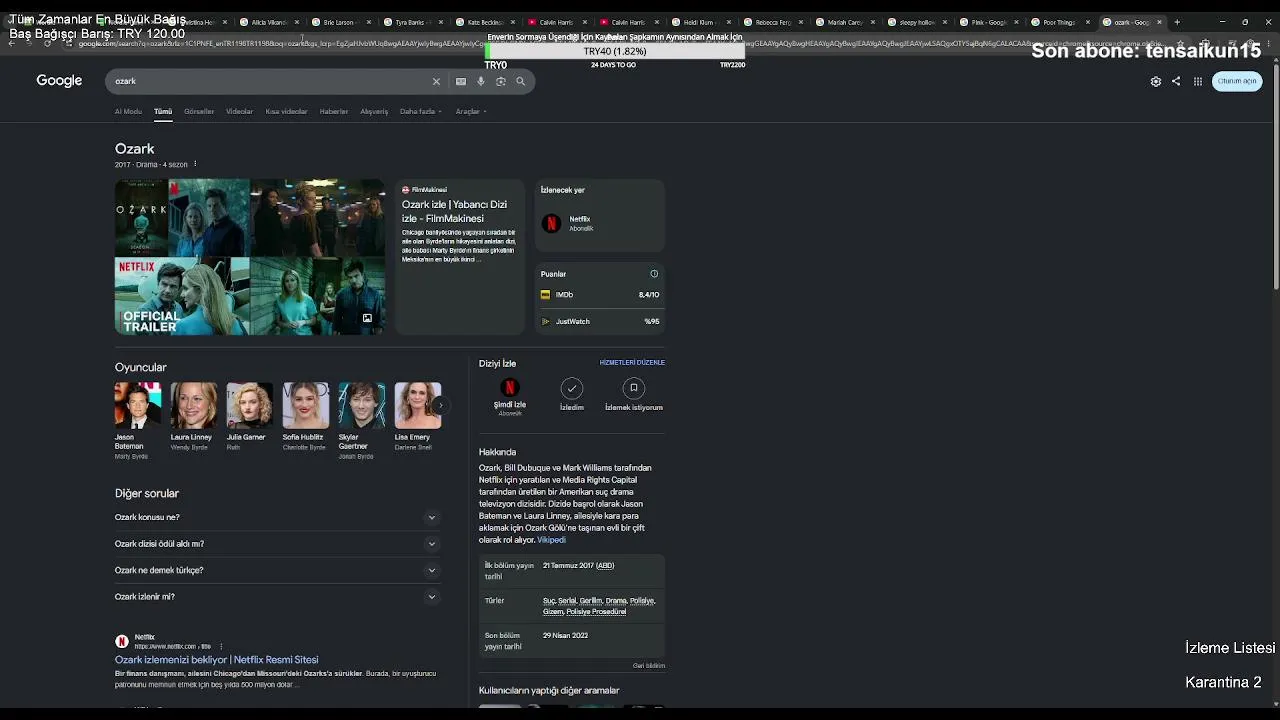
Task: Open 'Ozark izlemenizi bekliyor | Netflix Resmi Sitesi'
Action: coord(216,660)
